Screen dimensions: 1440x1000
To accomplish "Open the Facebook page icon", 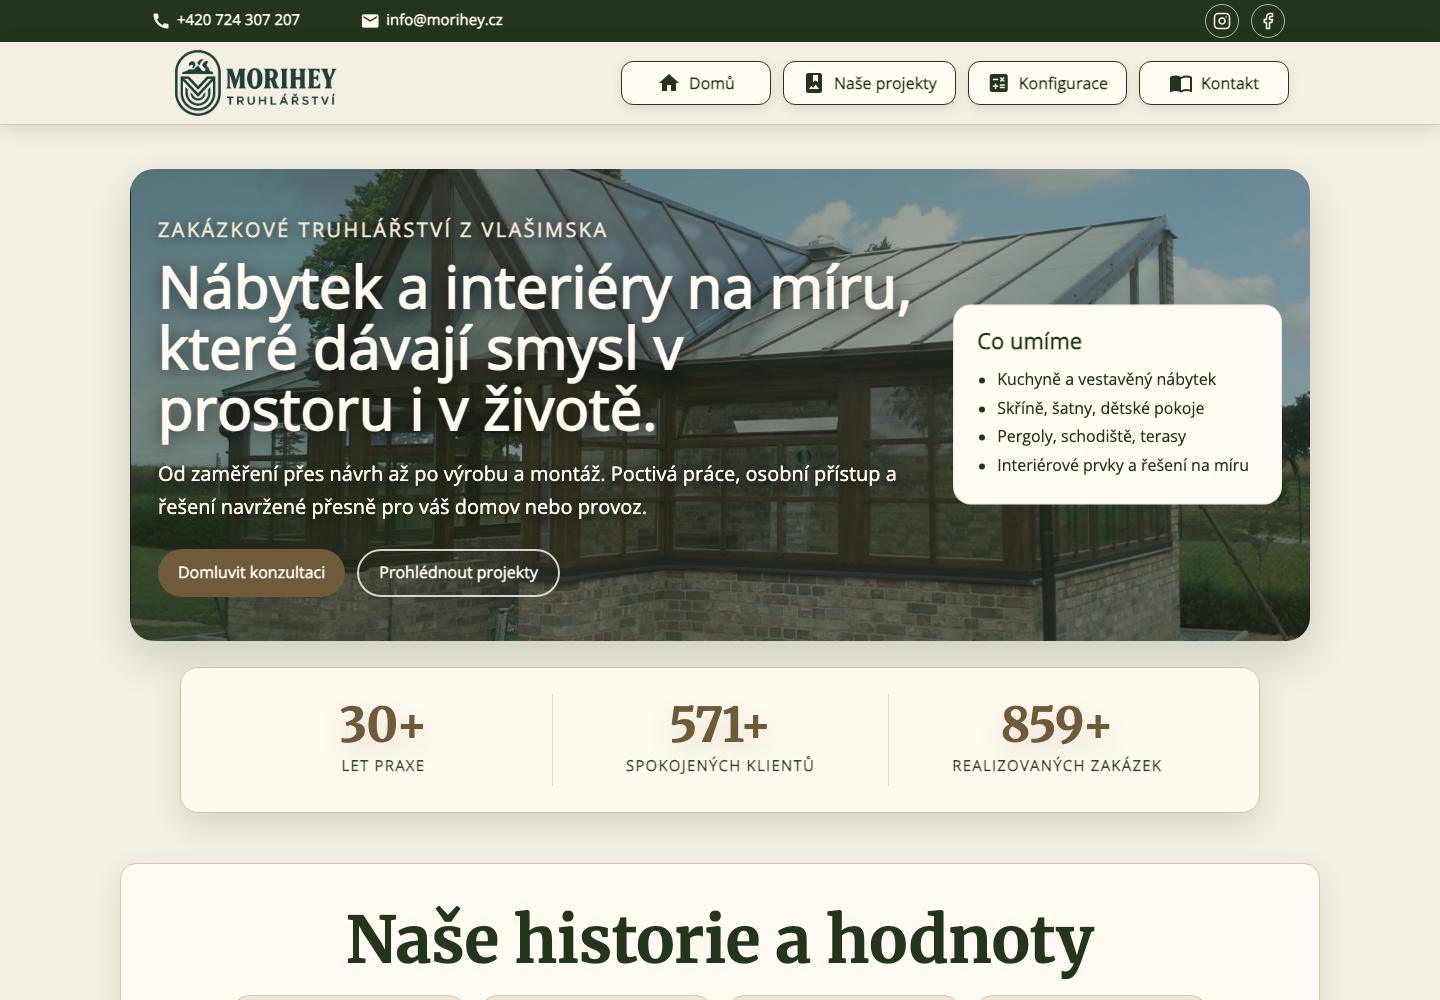I will [x=1267, y=21].
